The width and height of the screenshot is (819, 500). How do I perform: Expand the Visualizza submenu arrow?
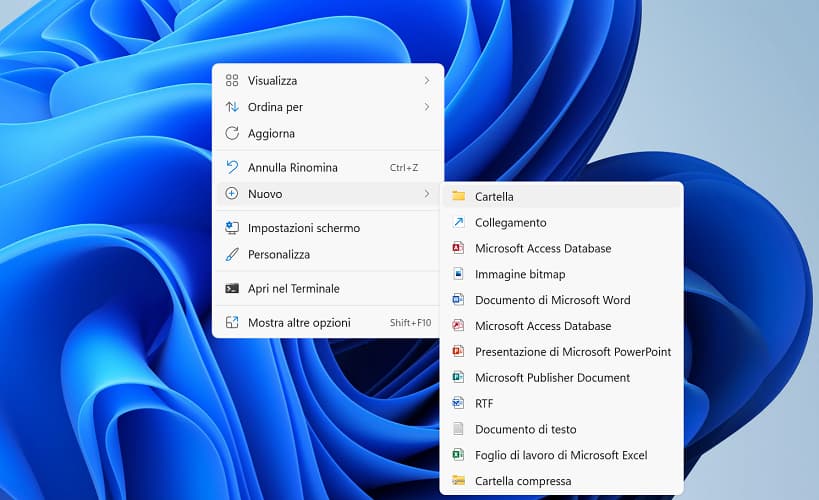pyautogui.click(x=427, y=80)
